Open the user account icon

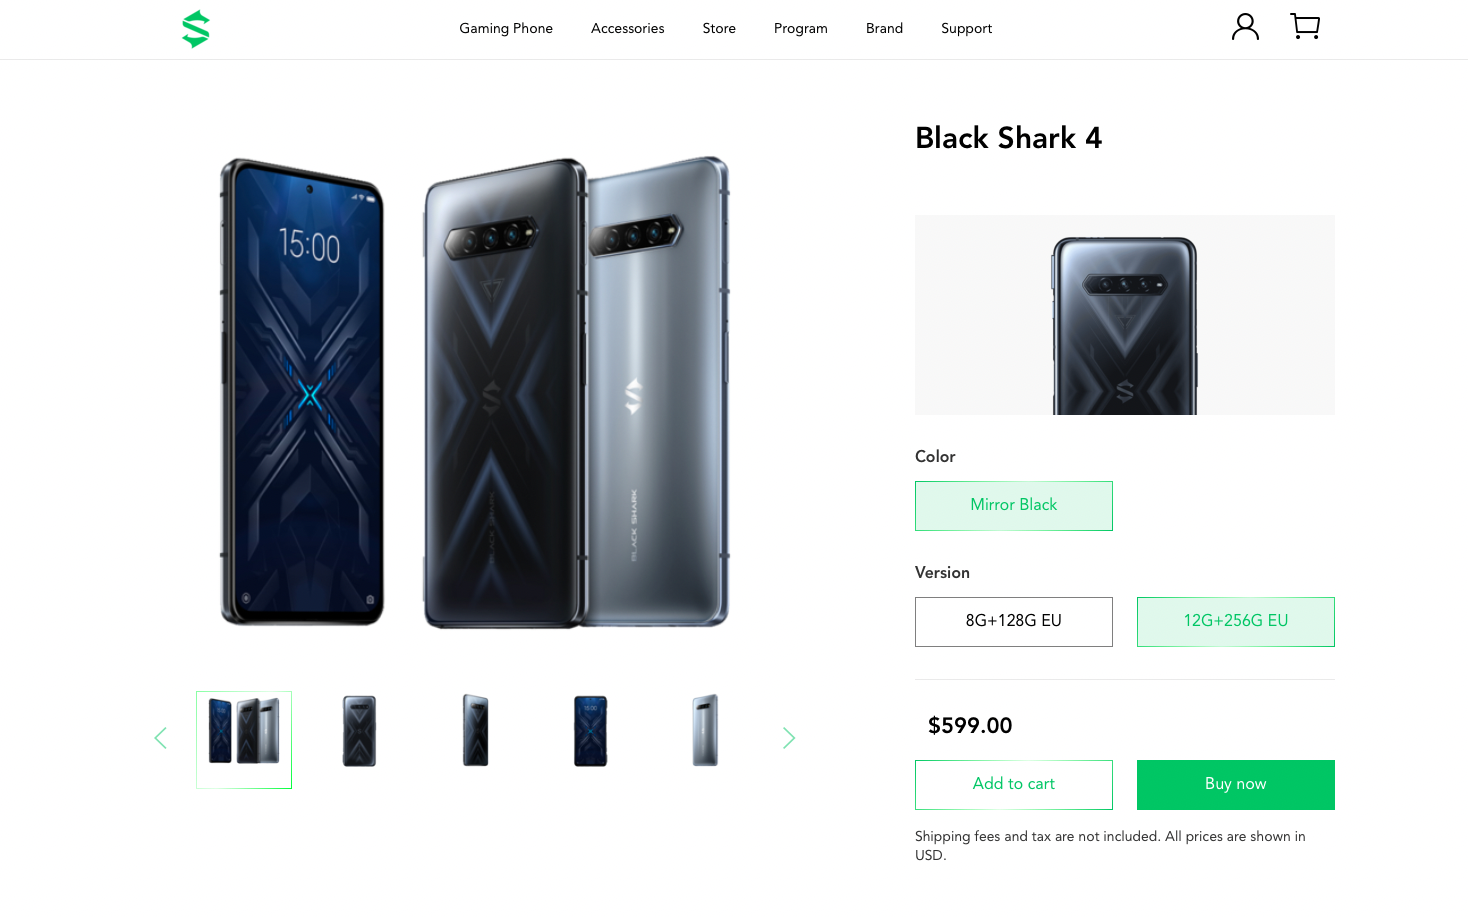[1245, 27]
